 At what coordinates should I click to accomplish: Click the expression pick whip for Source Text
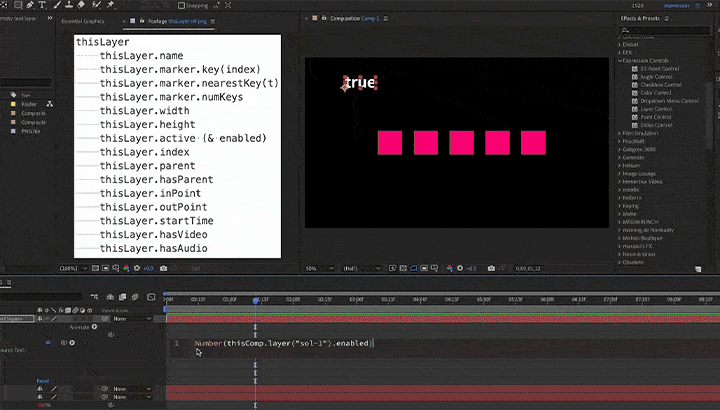[64, 343]
